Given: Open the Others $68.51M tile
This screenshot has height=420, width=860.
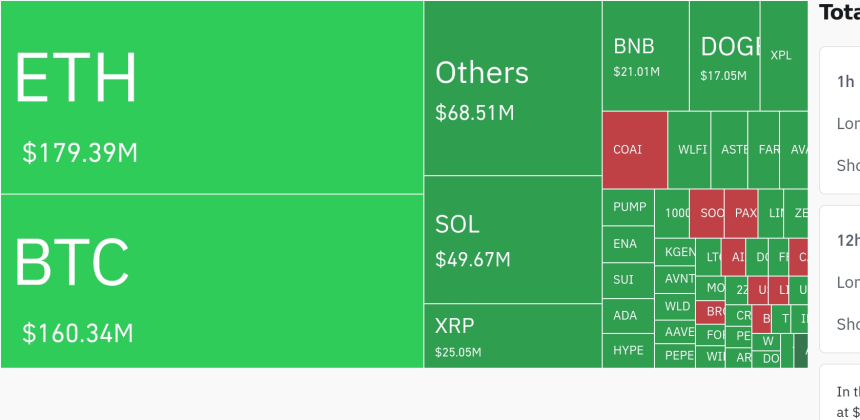Looking at the screenshot, I should pos(512,88).
